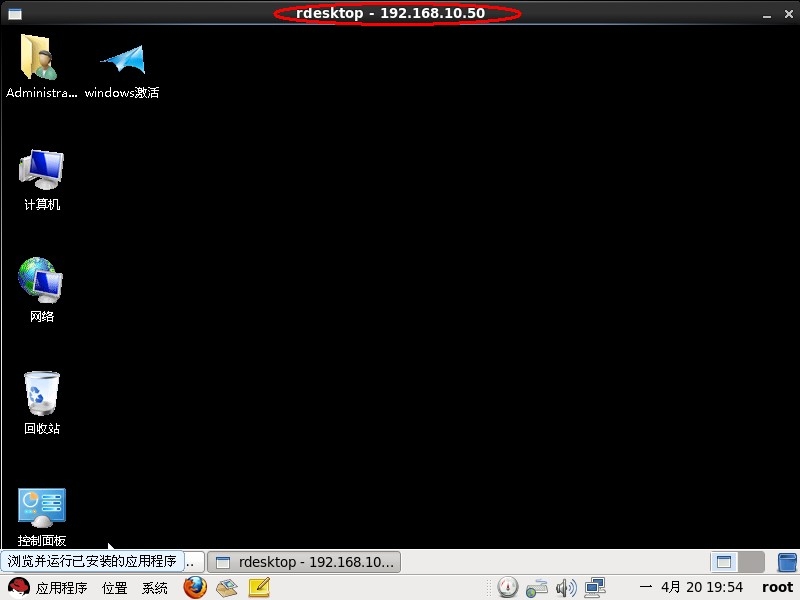
Task: Open the volume speaker tray icon
Action: pyautogui.click(x=566, y=588)
